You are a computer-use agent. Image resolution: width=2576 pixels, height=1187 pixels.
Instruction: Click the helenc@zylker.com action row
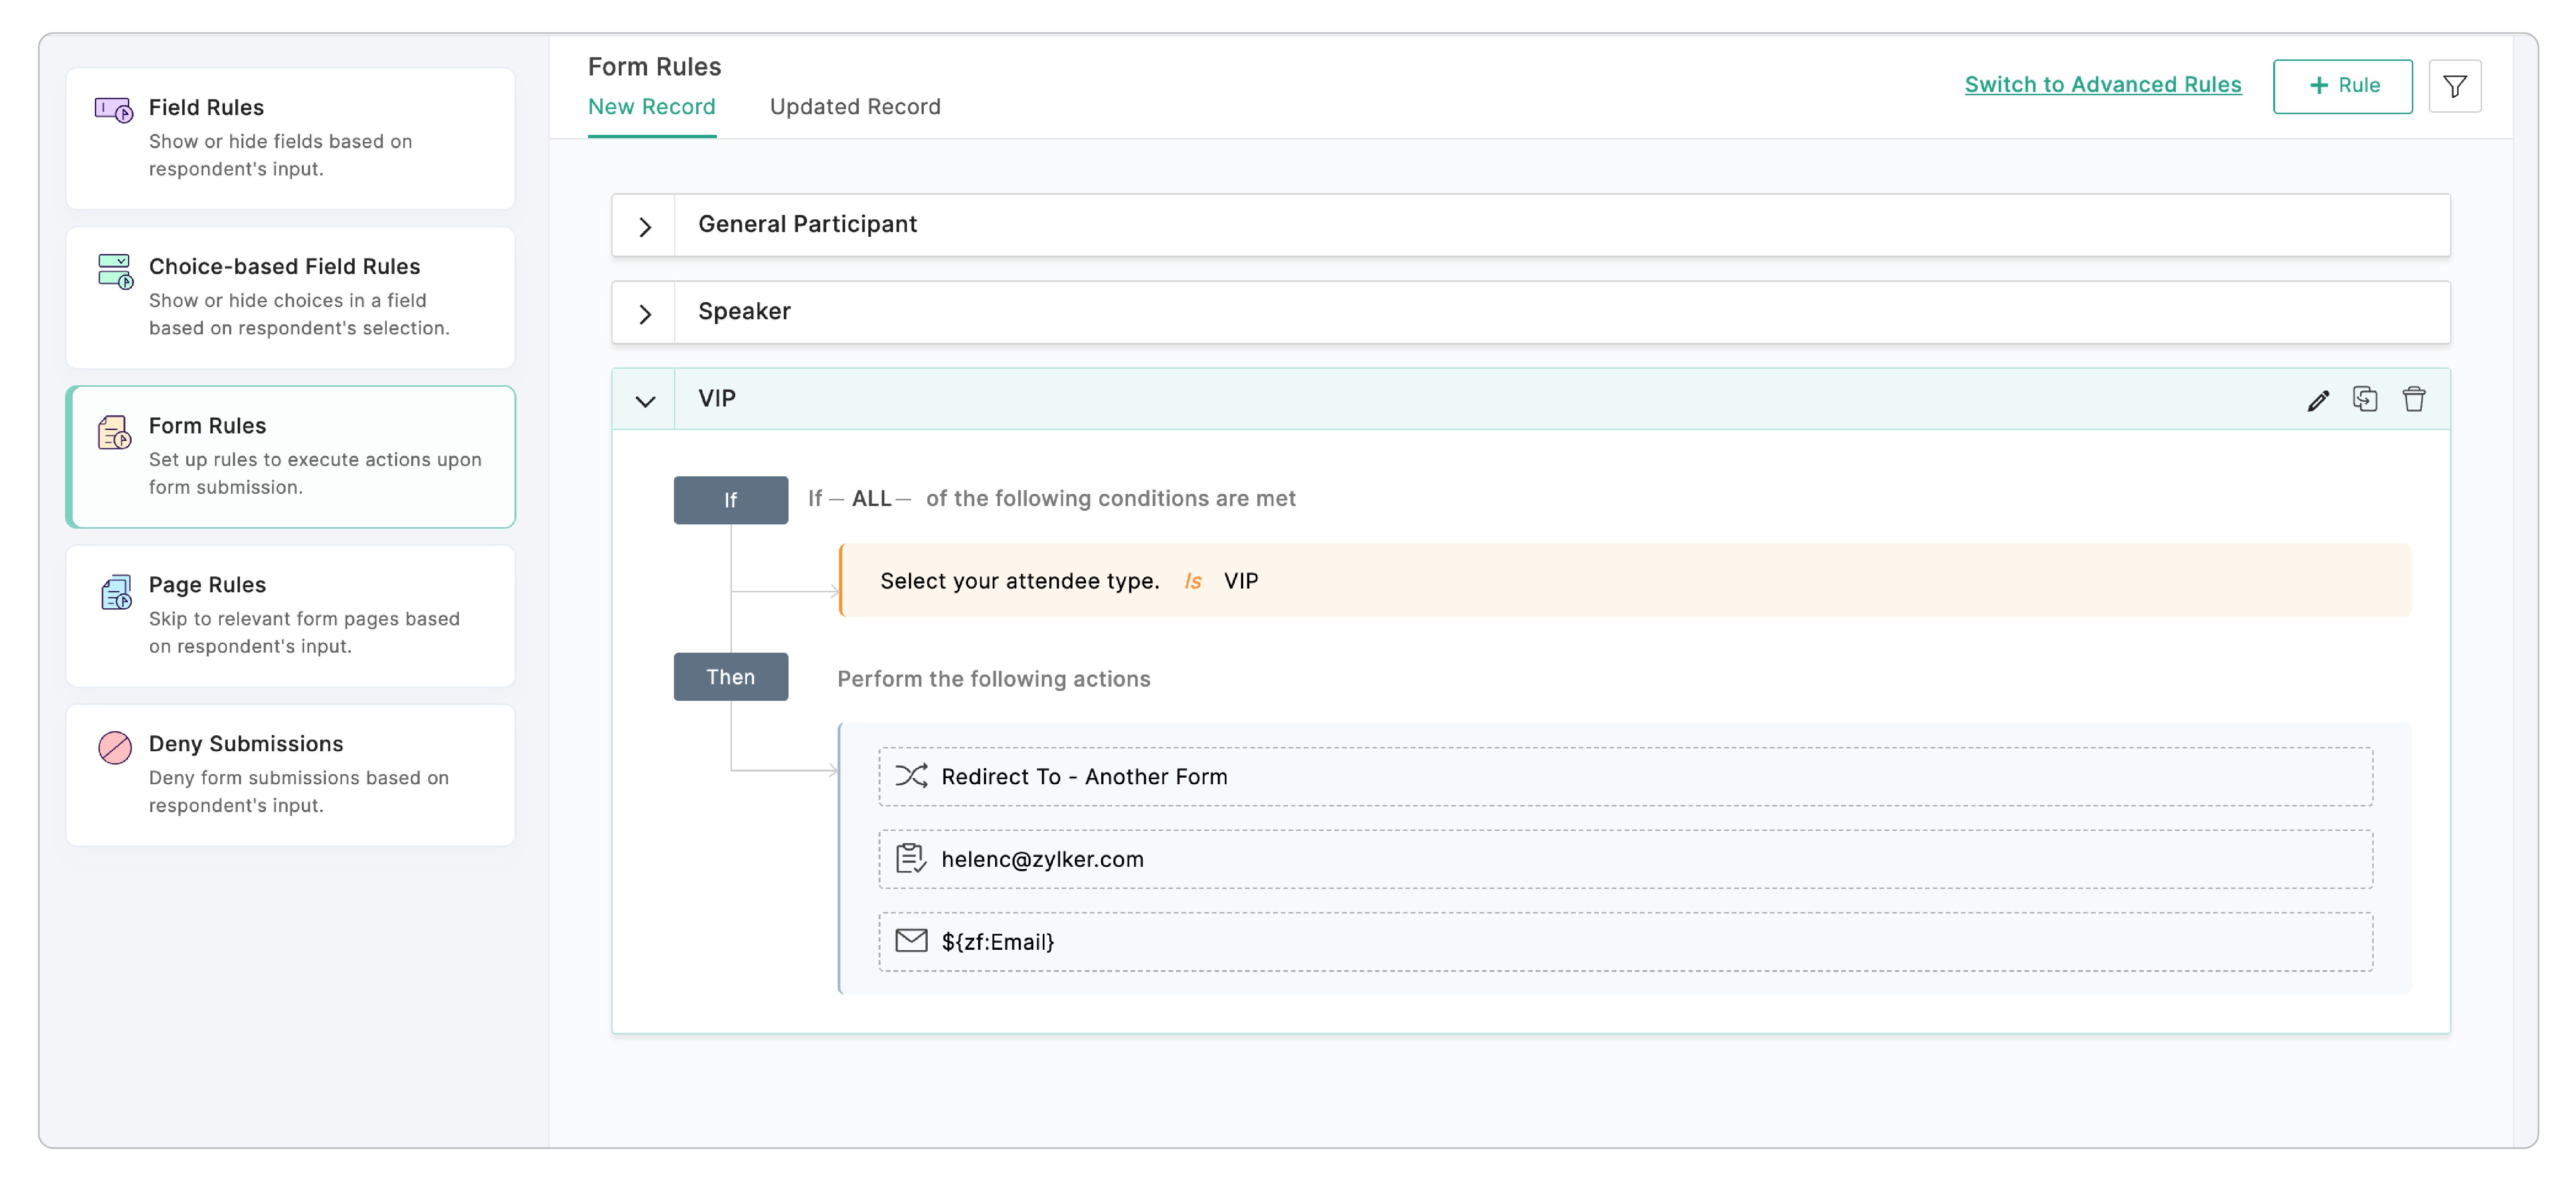click(x=1625, y=859)
